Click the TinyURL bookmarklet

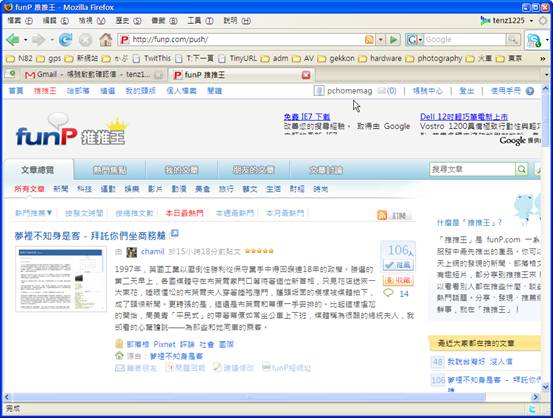(x=238, y=58)
